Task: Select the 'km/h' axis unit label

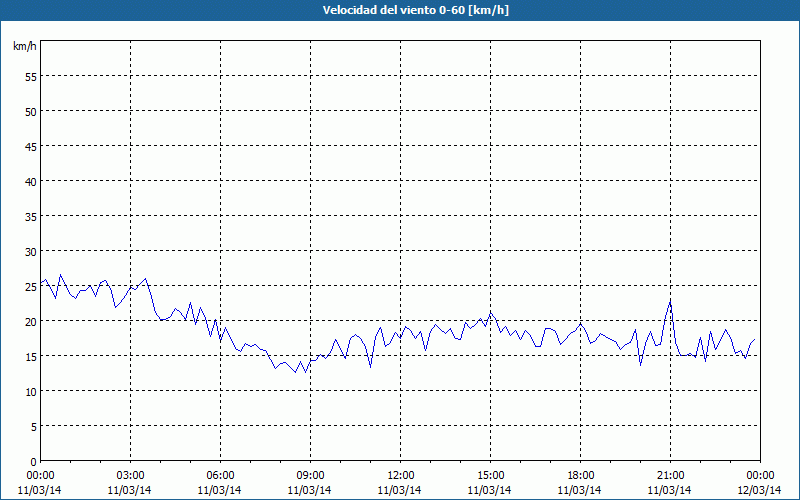Action: click(x=24, y=46)
